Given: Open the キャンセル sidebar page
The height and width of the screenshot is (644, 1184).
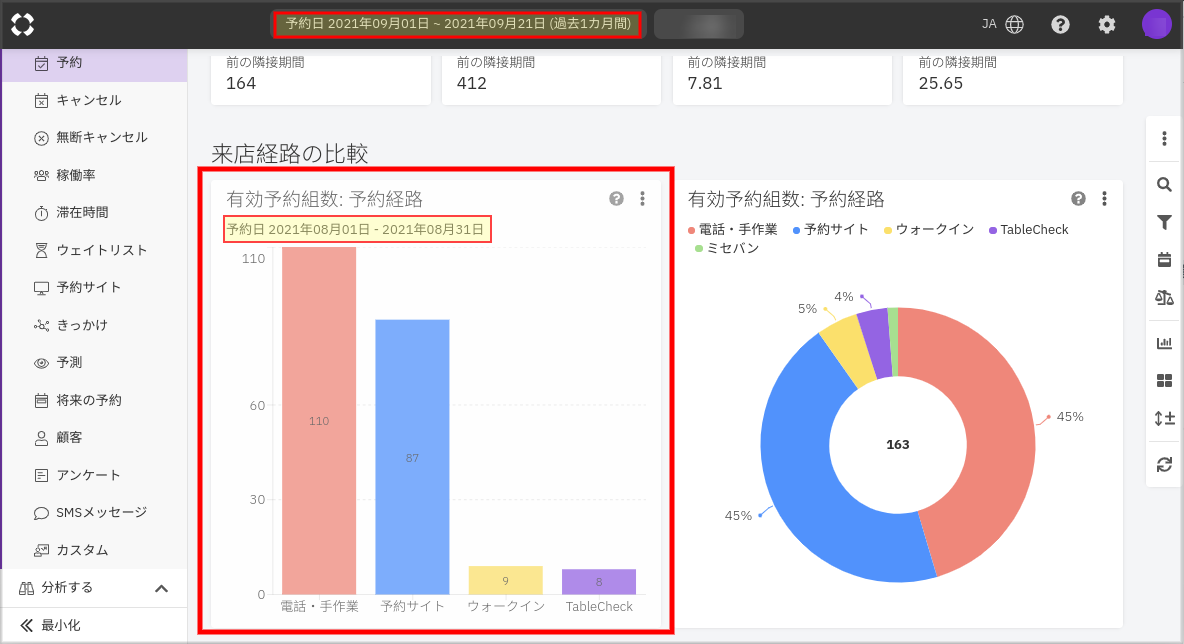Looking at the screenshot, I should pyautogui.click(x=89, y=100).
